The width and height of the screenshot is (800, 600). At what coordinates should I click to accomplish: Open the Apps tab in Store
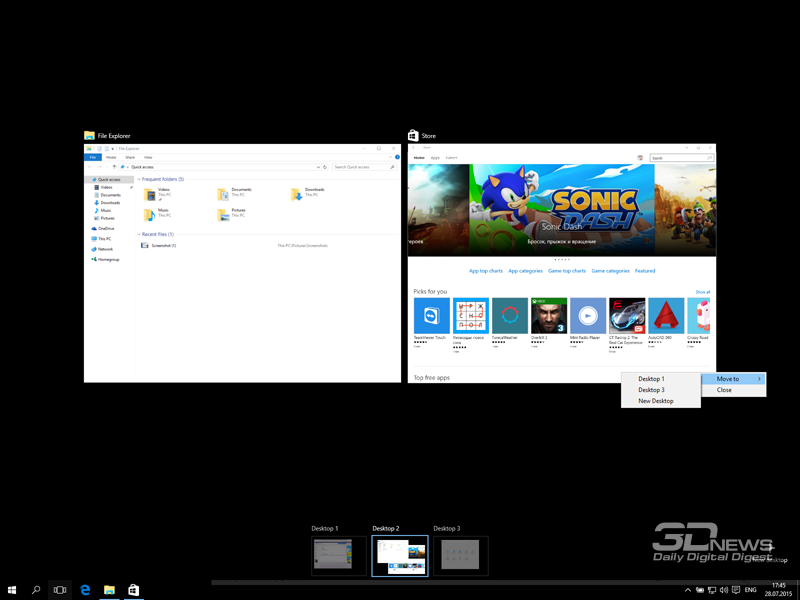coord(435,158)
